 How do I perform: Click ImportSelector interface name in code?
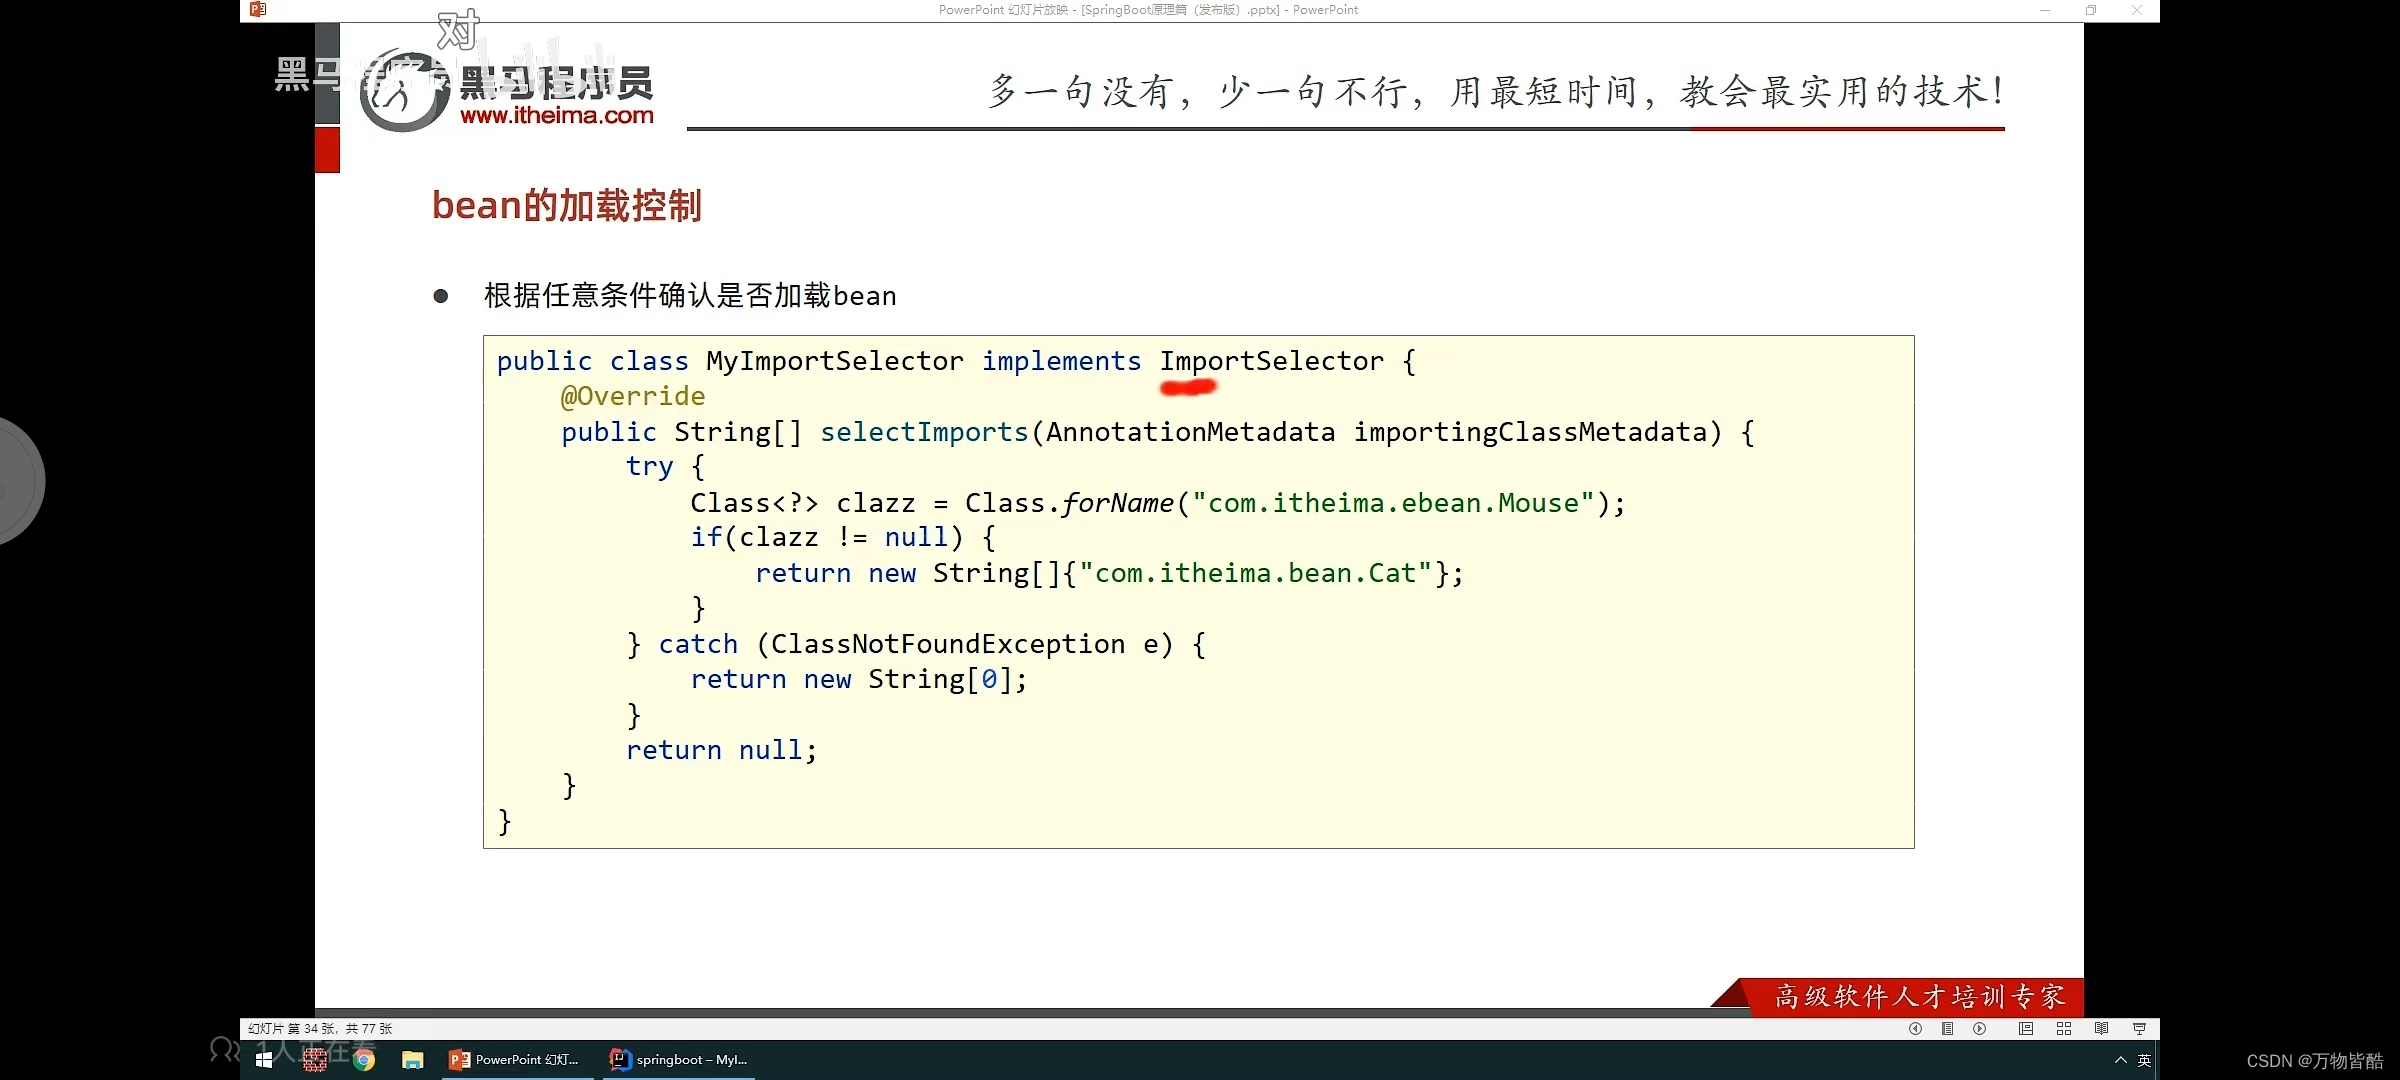(x=1271, y=361)
